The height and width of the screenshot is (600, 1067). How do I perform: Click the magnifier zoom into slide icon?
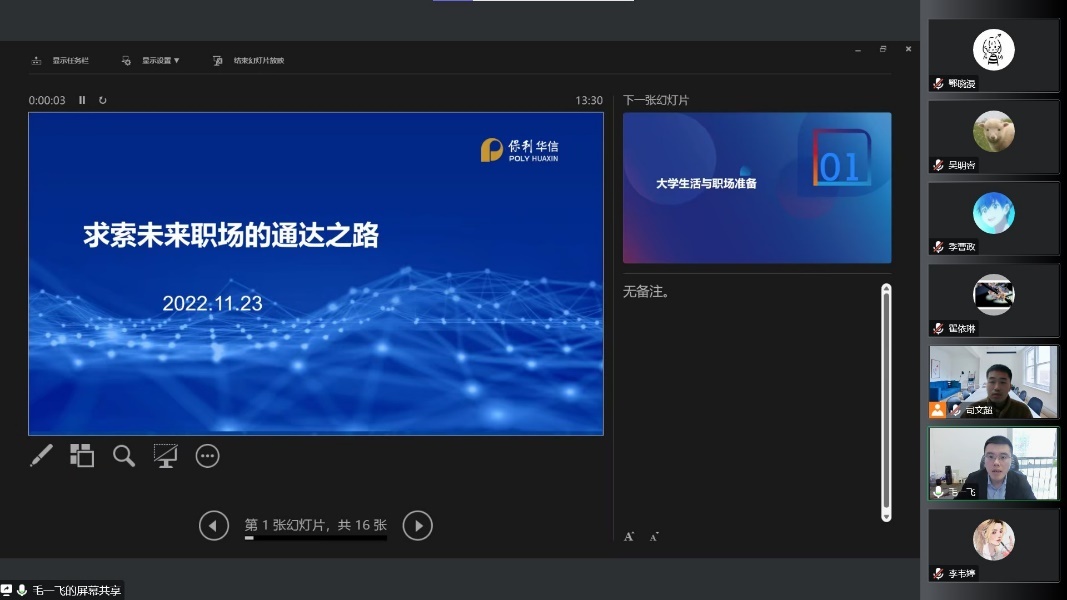click(124, 456)
